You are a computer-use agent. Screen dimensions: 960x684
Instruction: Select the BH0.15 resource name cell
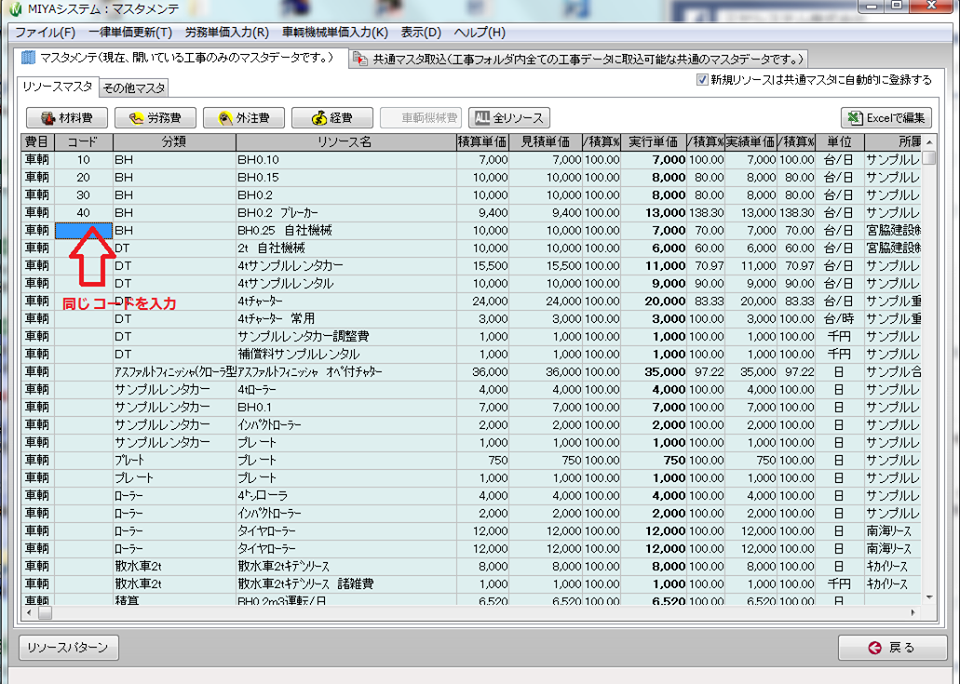click(346, 178)
